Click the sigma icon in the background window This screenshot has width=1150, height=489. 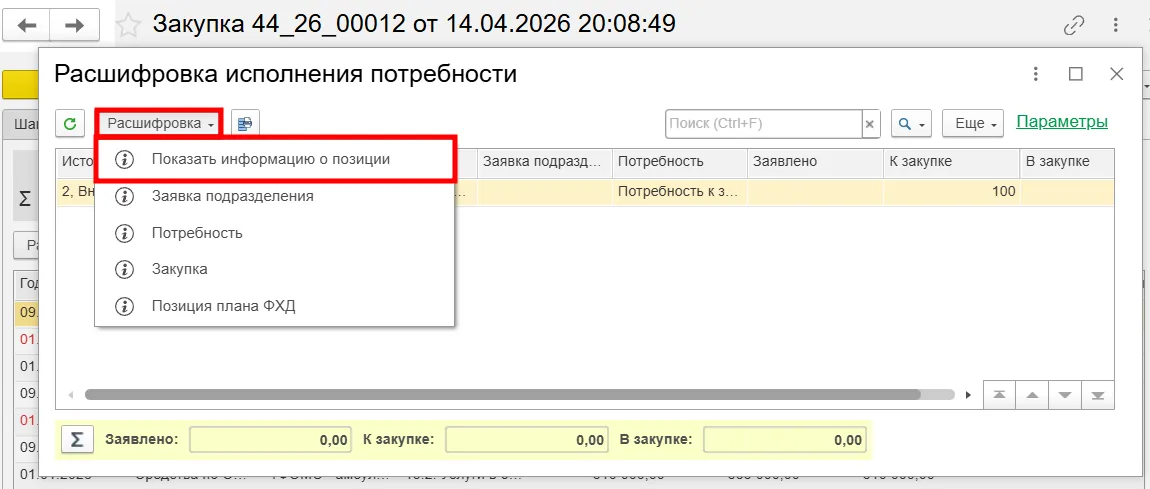[24, 199]
